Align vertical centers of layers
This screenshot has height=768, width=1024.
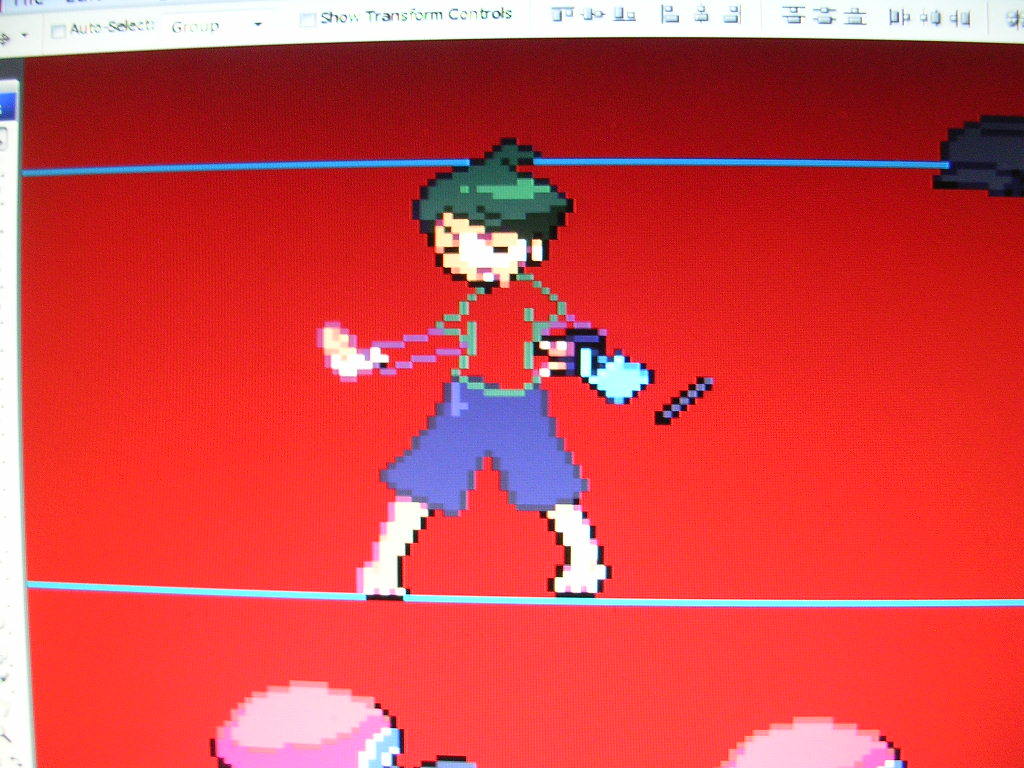pyautogui.click(x=593, y=14)
